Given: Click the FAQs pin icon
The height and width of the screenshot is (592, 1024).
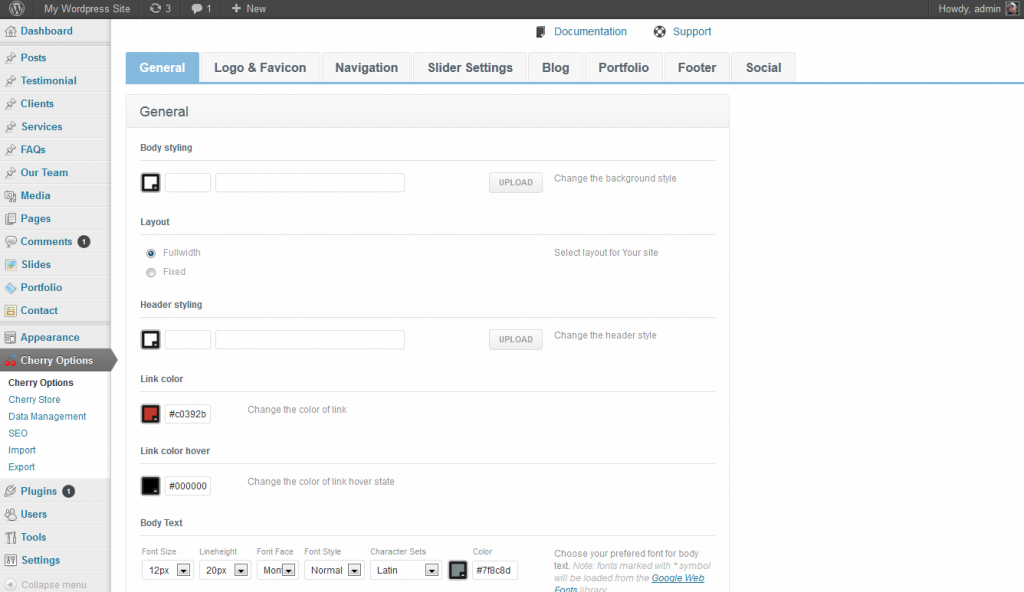Looking at the screenshot, I should [x=10, y=150].
